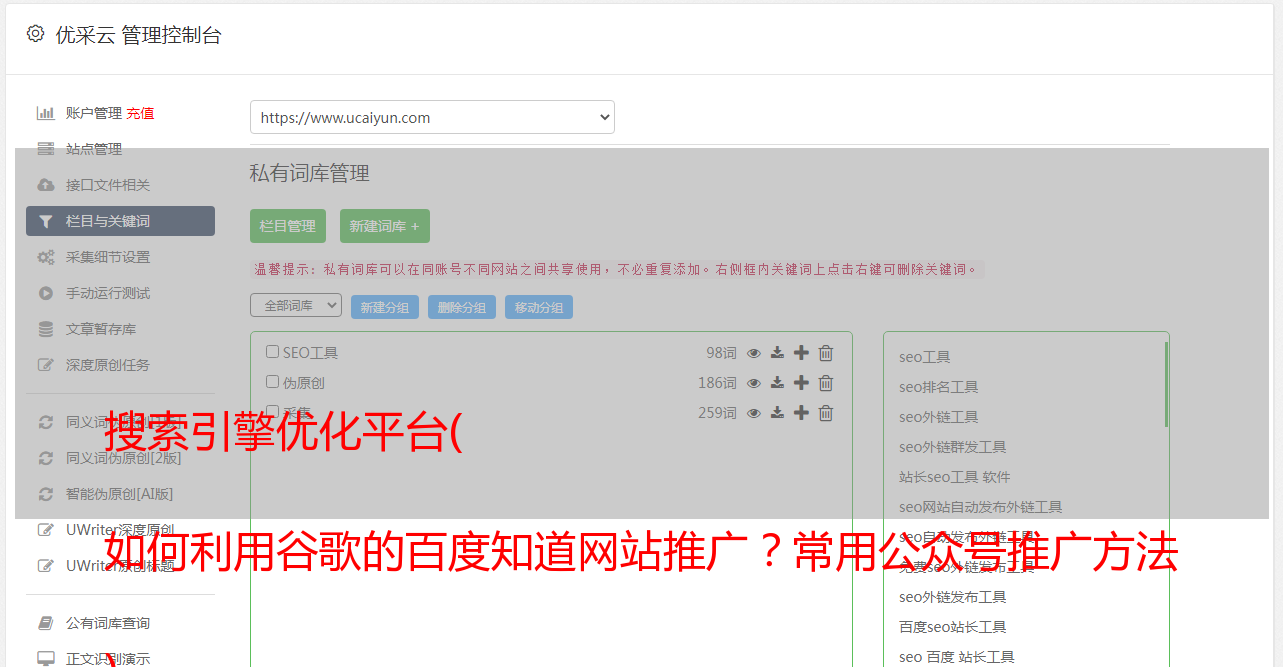Select keyword seo 百度 站长工具

(956, 657)
